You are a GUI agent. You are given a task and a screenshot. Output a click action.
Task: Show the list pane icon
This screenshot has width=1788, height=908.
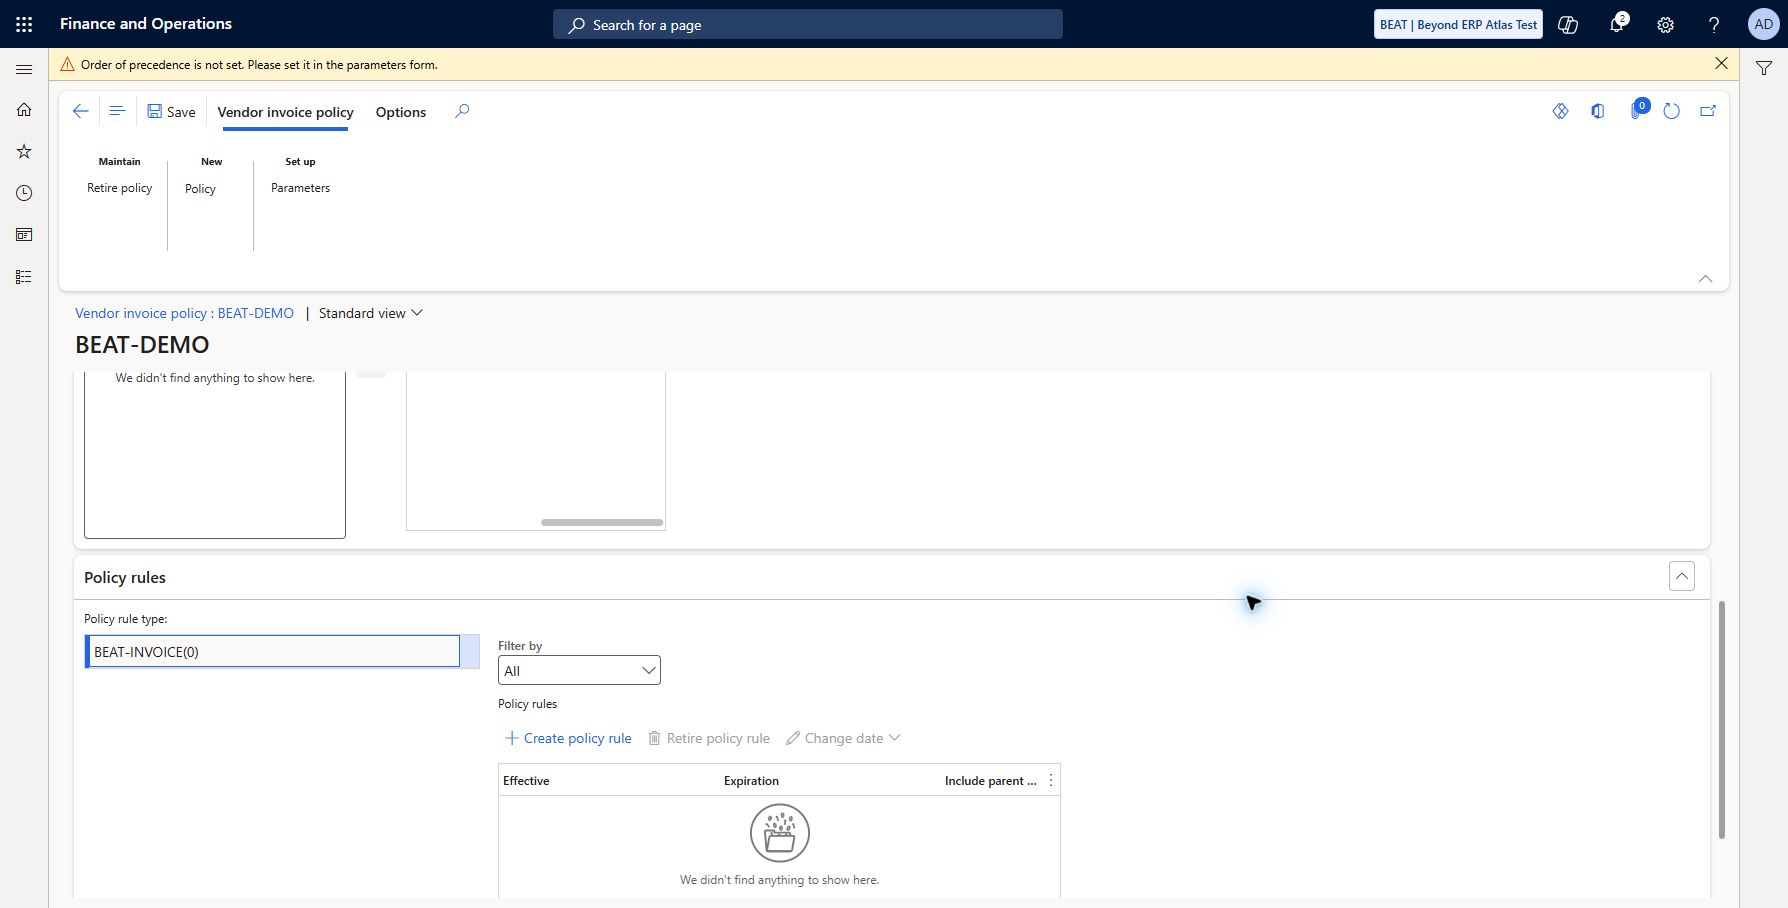pos(117,111)
